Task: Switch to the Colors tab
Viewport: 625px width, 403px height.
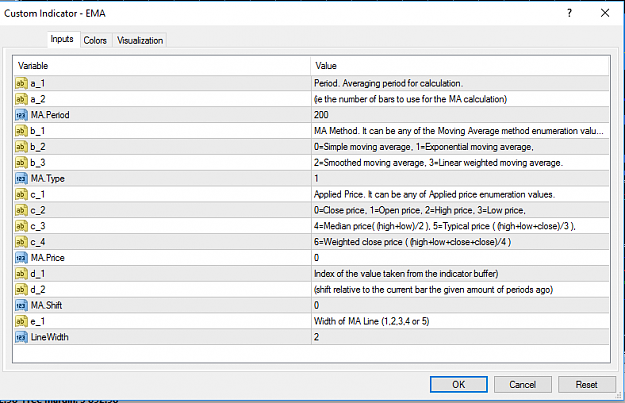Action: (x=95, y=40)
